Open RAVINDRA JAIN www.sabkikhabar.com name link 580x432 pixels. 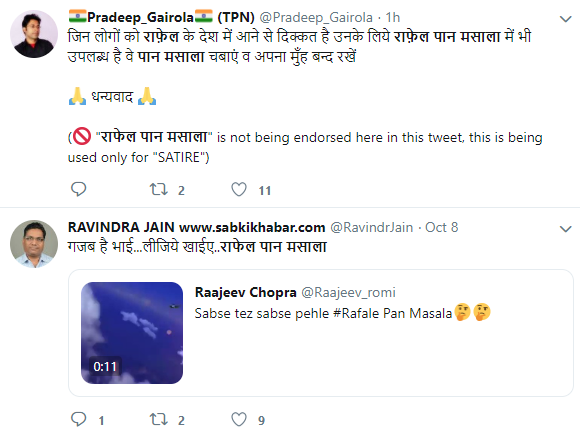point(196,227)
